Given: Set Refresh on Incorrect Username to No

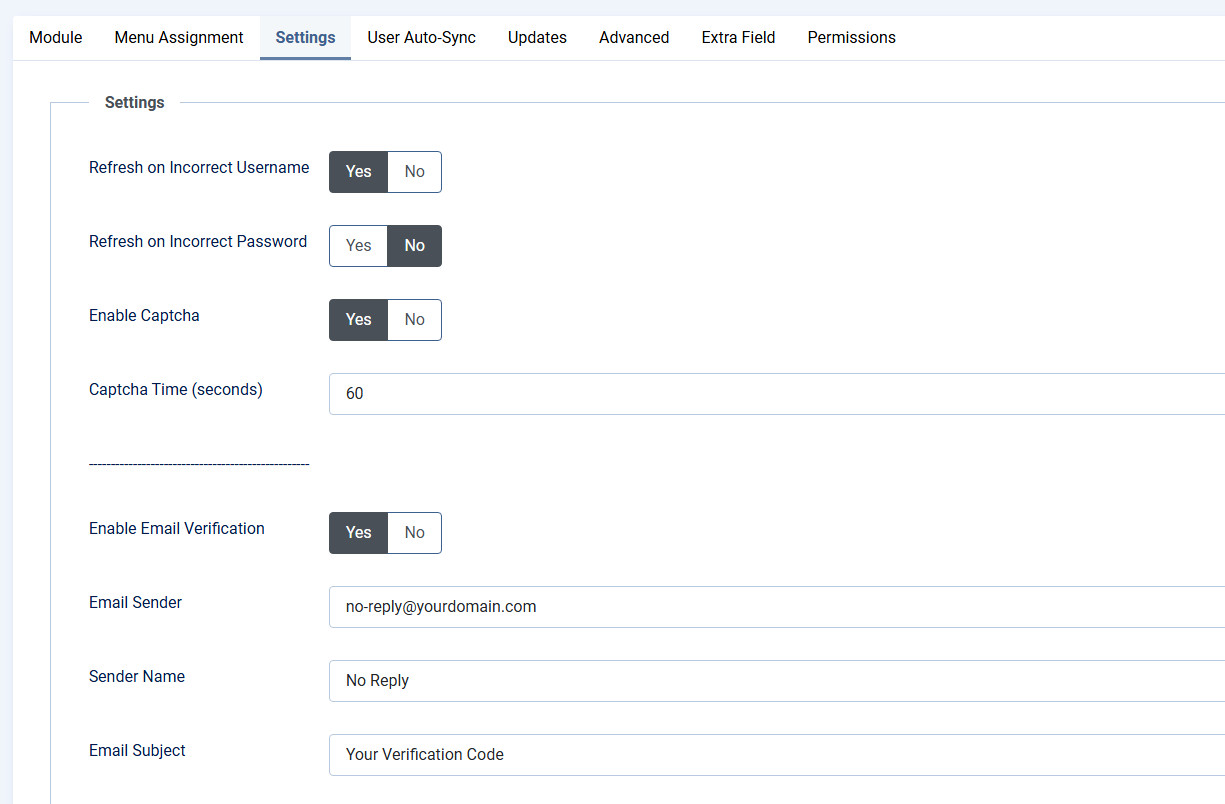Looking at the screenshot, I should tap(414, 172).
